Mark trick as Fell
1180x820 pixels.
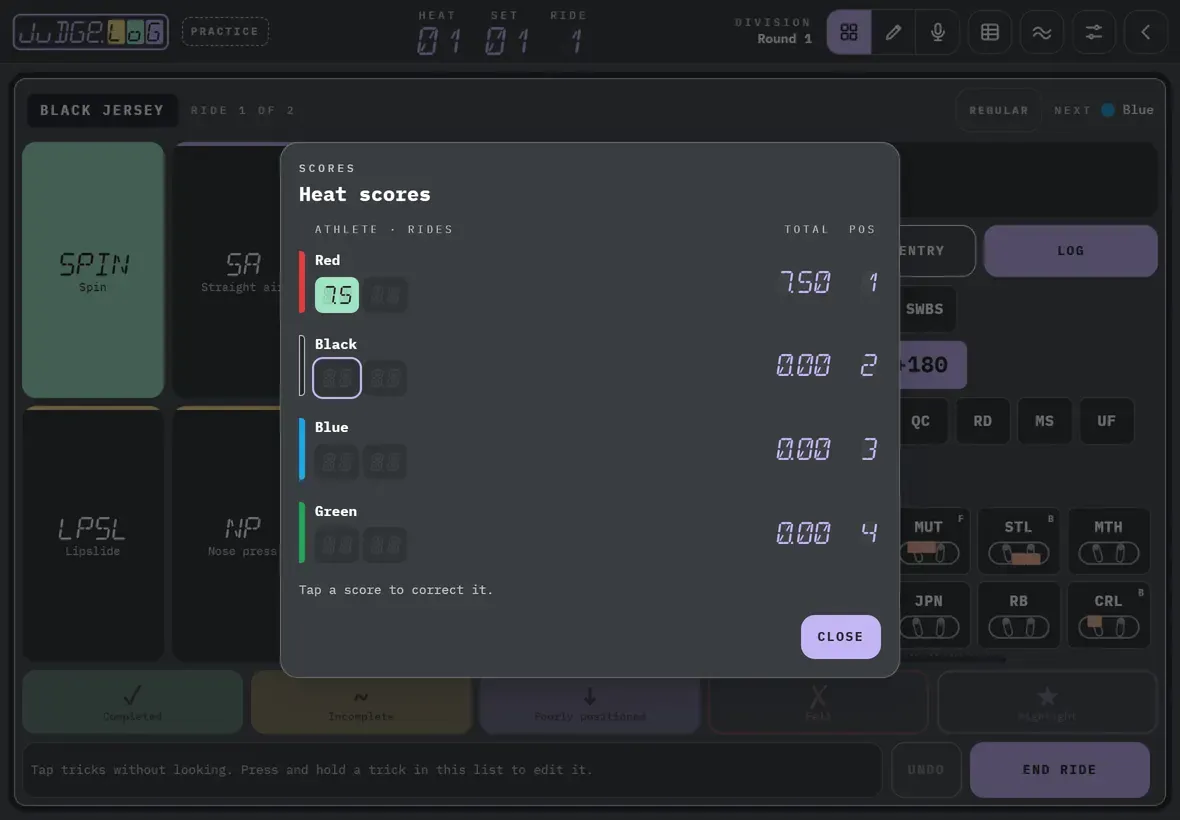click(x=819, y=702)
